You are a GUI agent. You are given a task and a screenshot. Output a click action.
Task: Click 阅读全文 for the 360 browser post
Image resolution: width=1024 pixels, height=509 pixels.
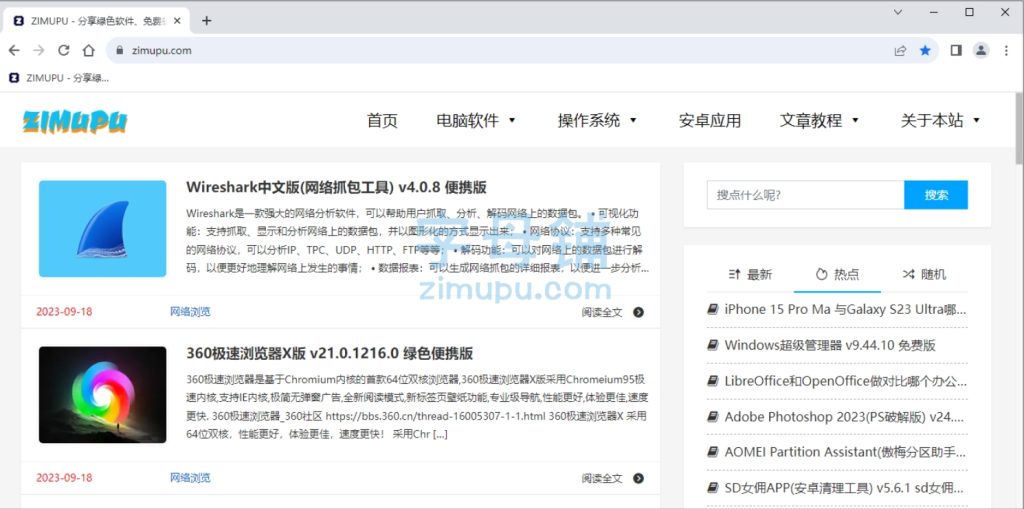(x=602, y=478)
